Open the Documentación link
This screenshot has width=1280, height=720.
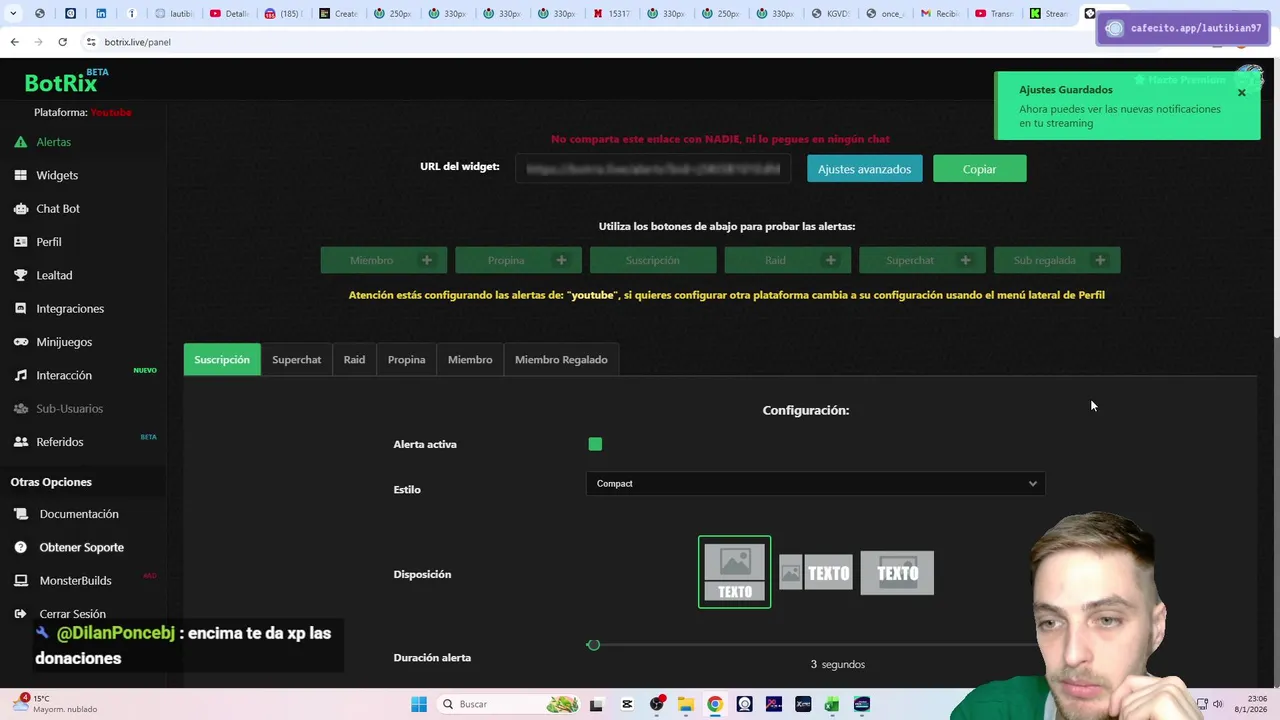79,514
